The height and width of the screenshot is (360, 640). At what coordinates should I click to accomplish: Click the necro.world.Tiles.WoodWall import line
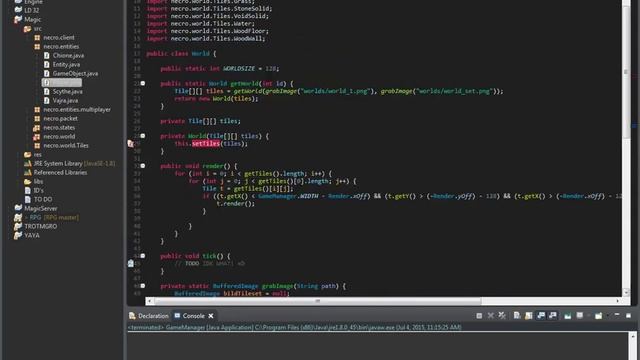point(206,38)
